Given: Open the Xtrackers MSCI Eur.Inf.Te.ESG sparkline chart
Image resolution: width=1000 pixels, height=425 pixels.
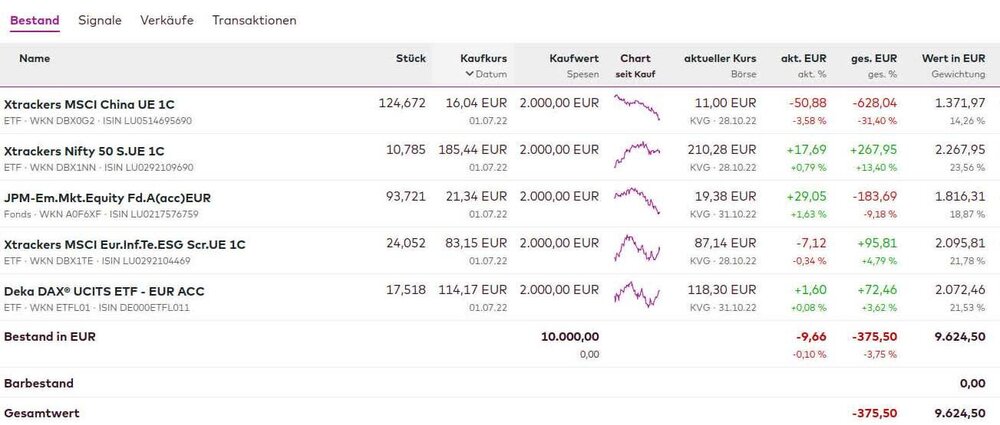Looking at the screenshot, I should [x=636, y=247].
